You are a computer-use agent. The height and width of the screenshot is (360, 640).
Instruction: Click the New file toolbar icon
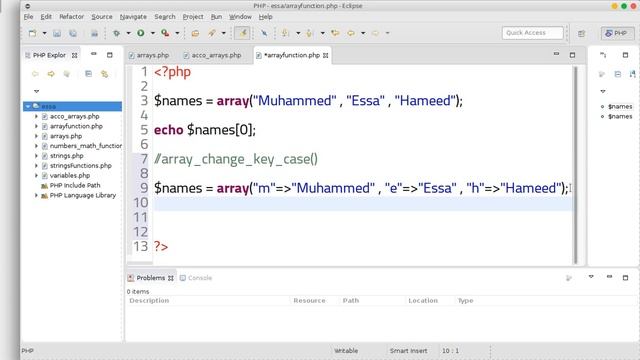32,33
